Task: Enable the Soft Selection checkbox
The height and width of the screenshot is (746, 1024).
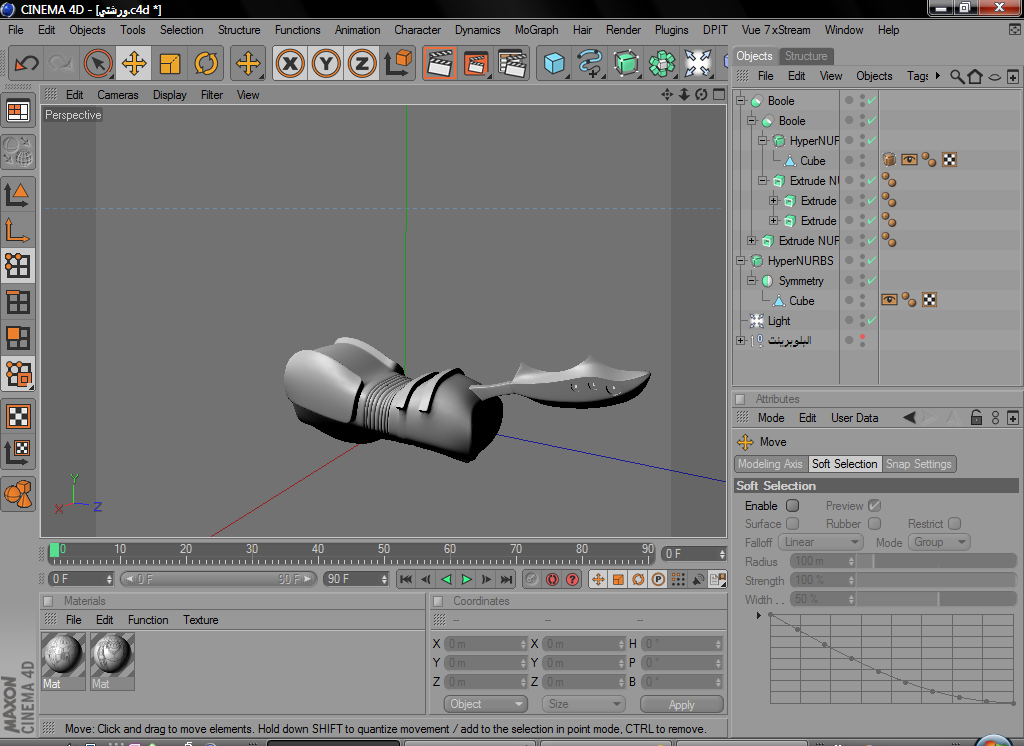Action: tap(792, 506)
